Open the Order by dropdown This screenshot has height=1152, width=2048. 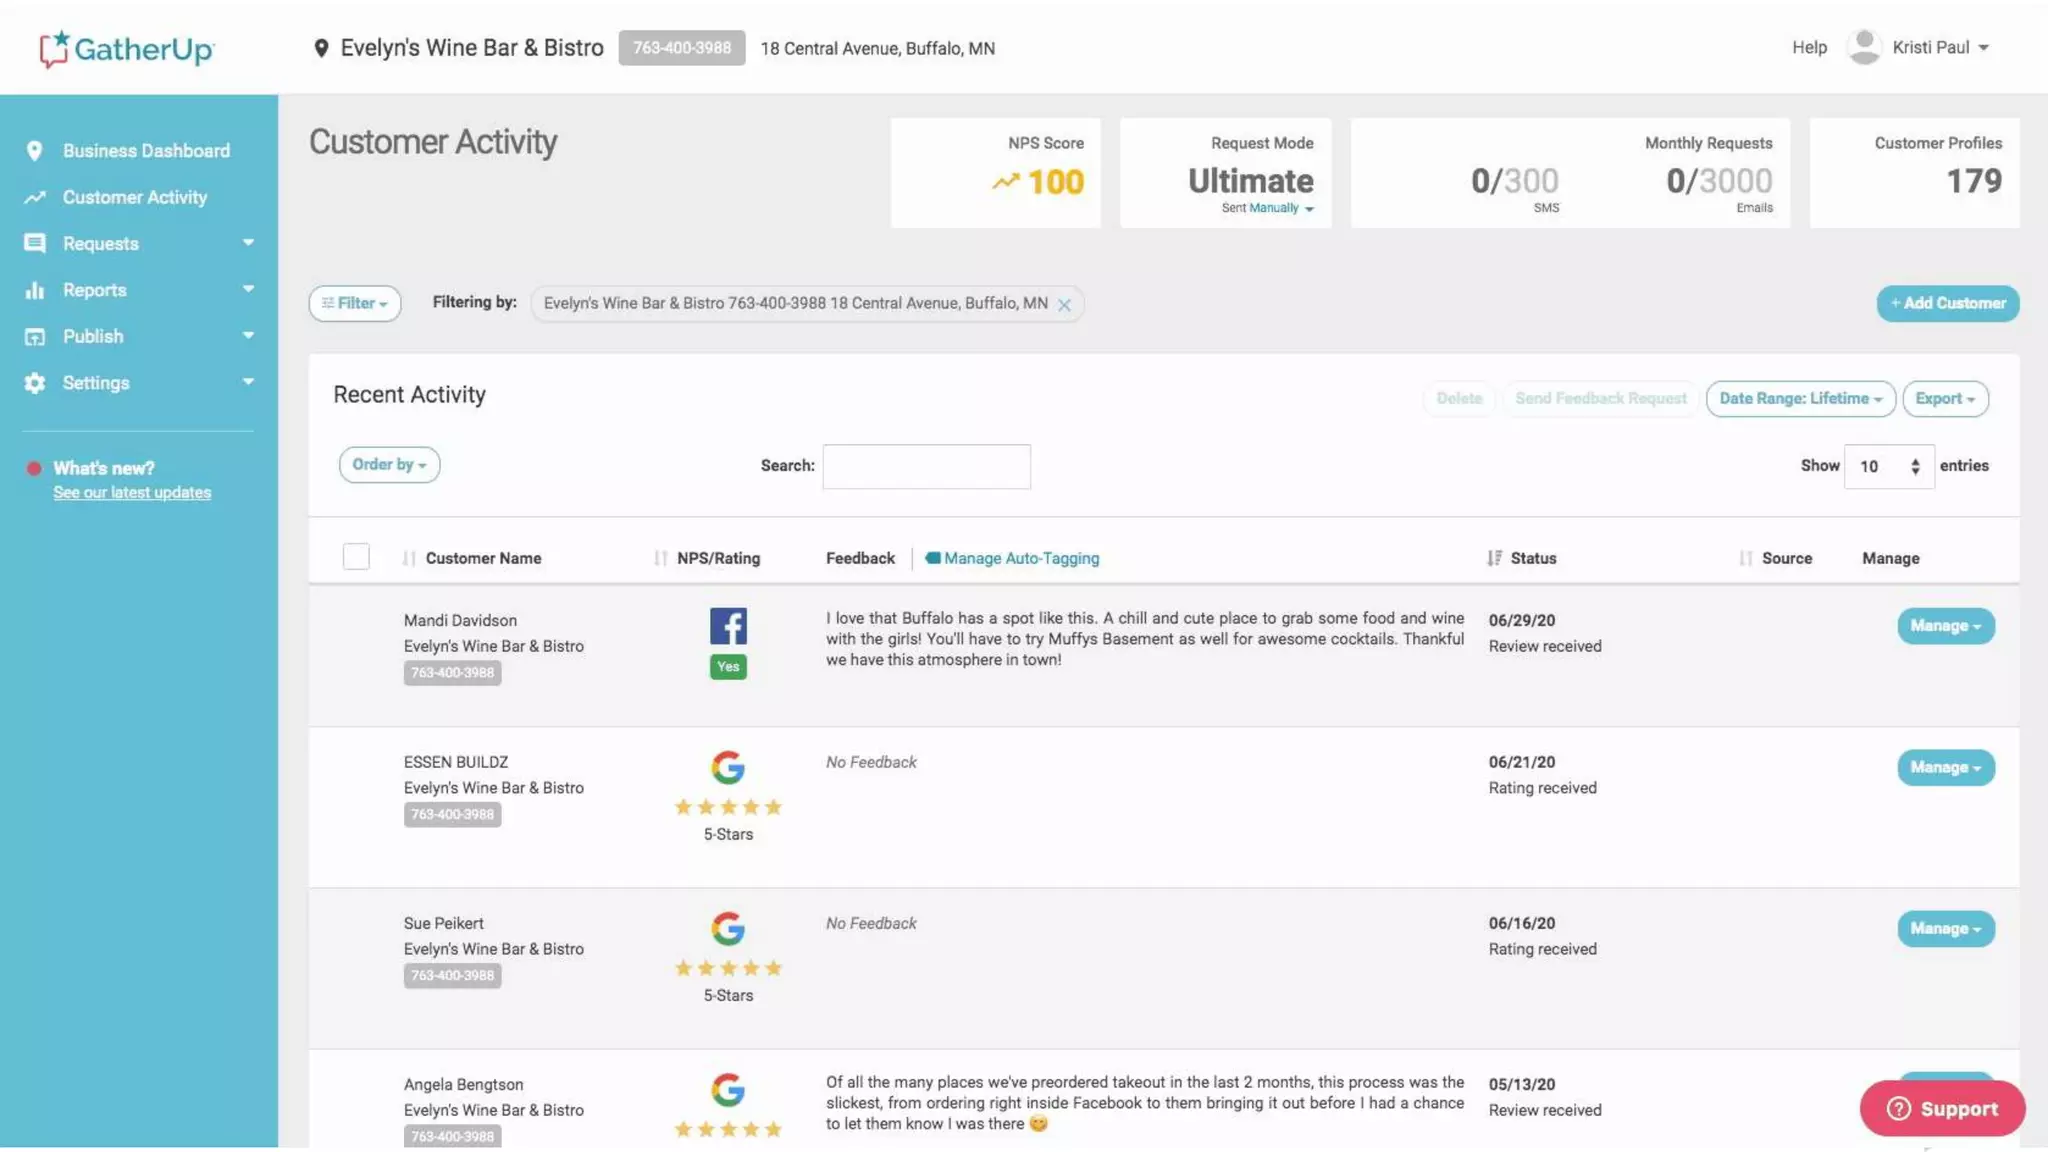(389, 465)
